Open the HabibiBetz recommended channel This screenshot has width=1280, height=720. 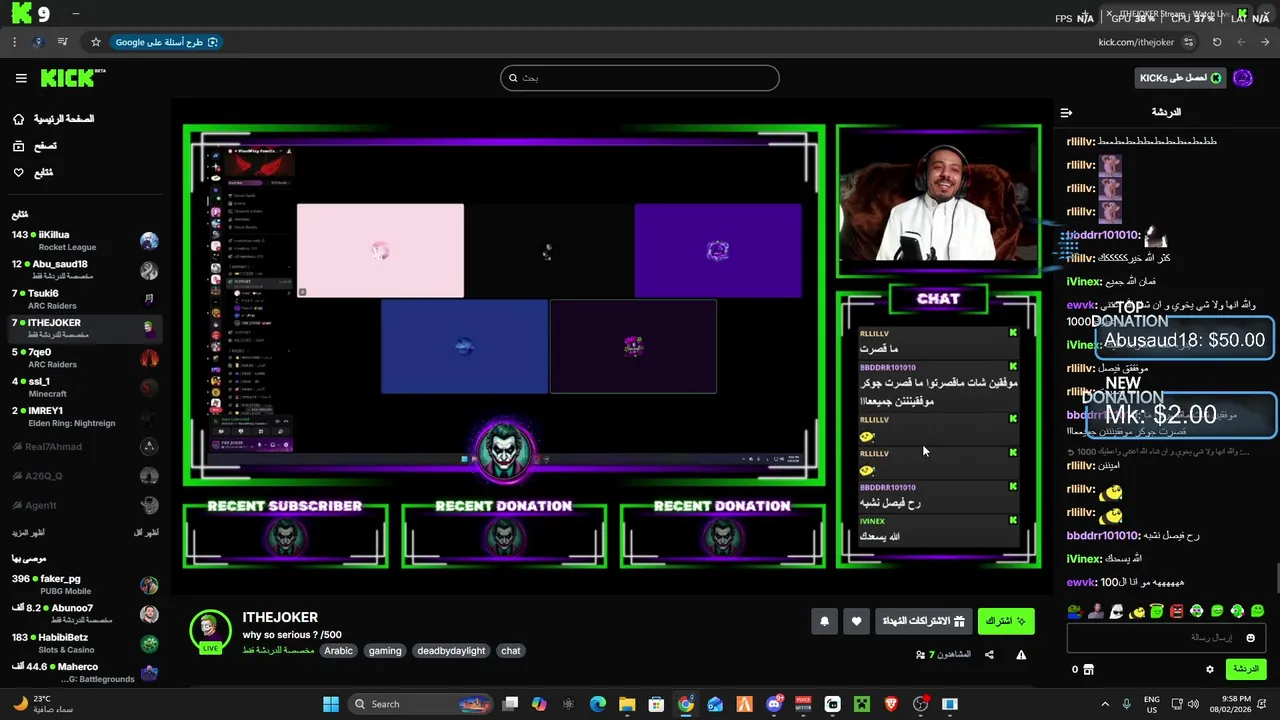pos(85,643)
